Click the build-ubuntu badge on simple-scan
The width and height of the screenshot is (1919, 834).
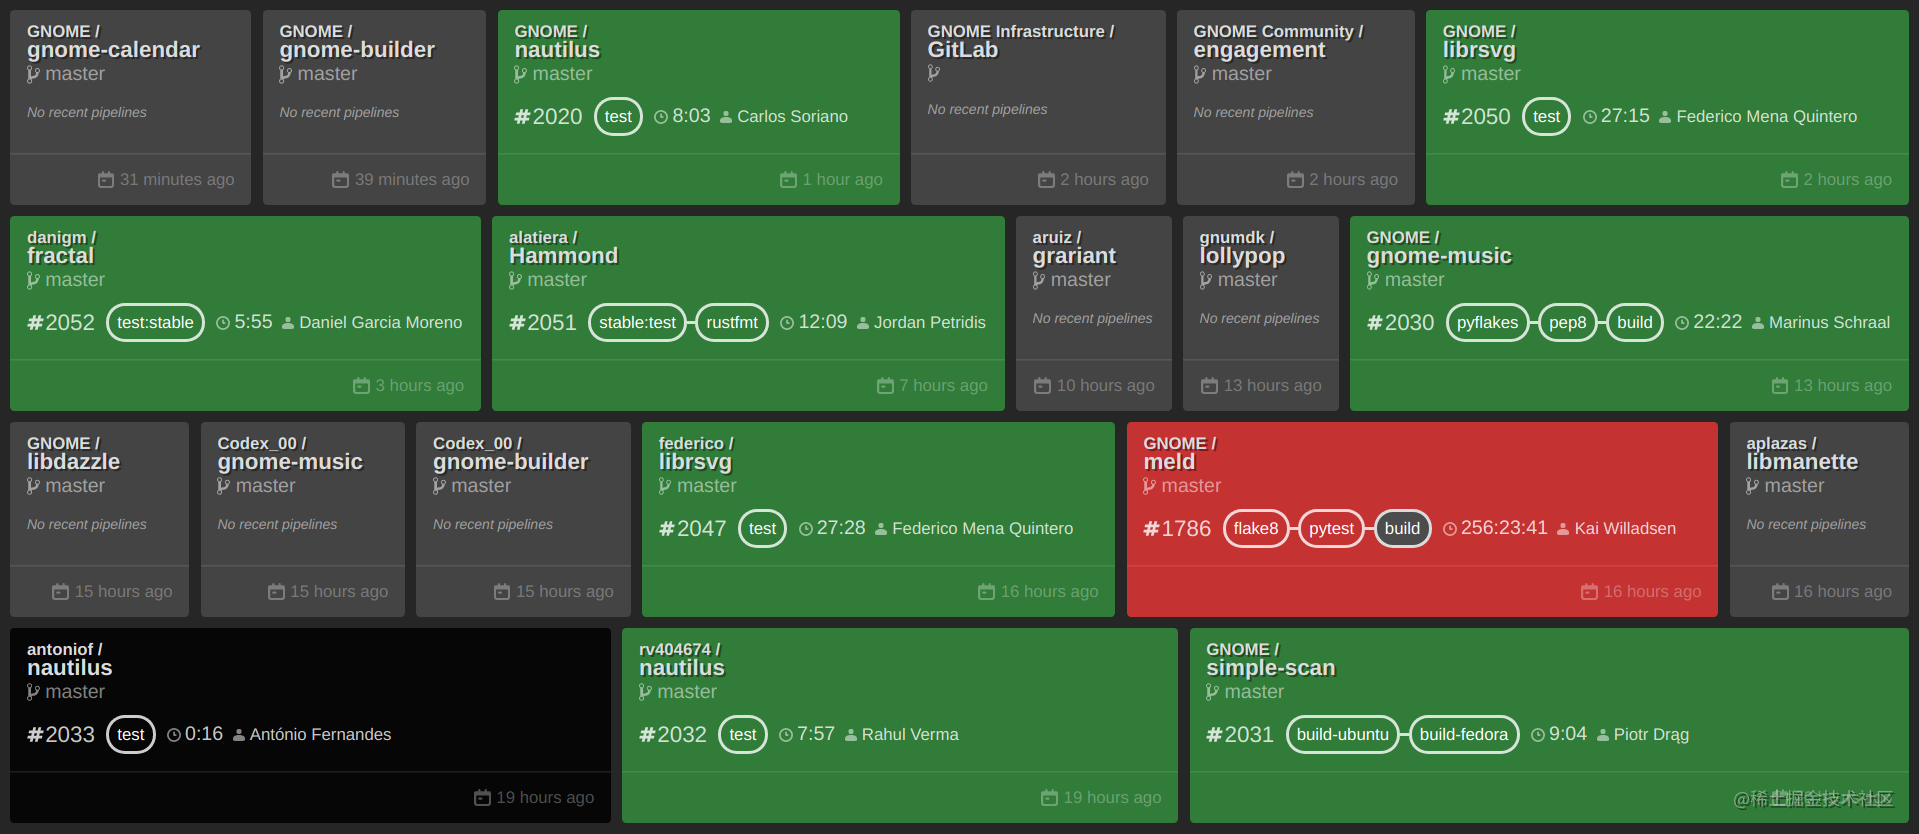click(x=1342, y=734)
